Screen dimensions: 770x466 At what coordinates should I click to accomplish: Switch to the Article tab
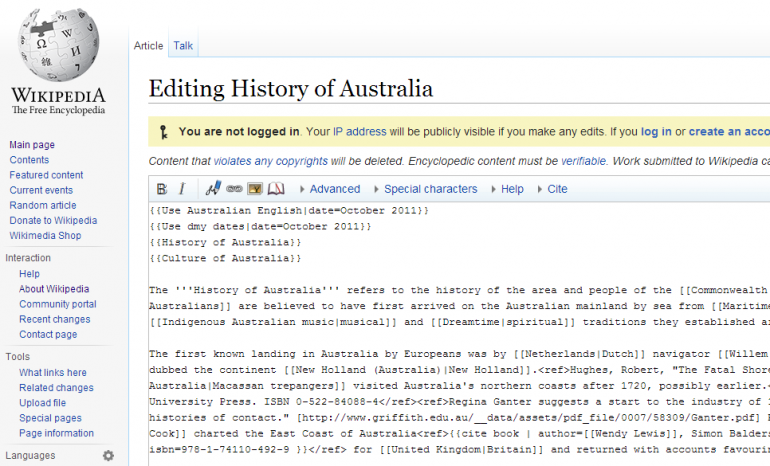pos(148,46)
